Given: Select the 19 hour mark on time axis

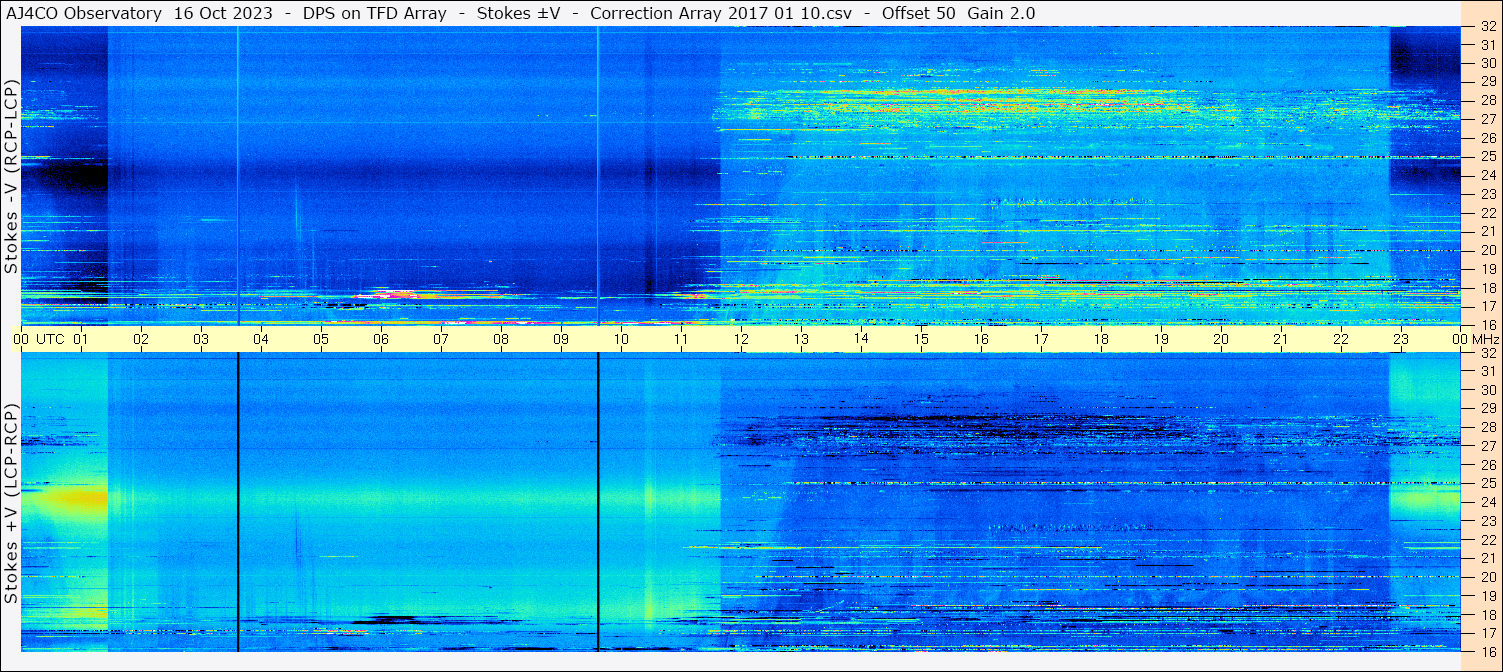Looking at the screenshot, I should point(1160,339).
